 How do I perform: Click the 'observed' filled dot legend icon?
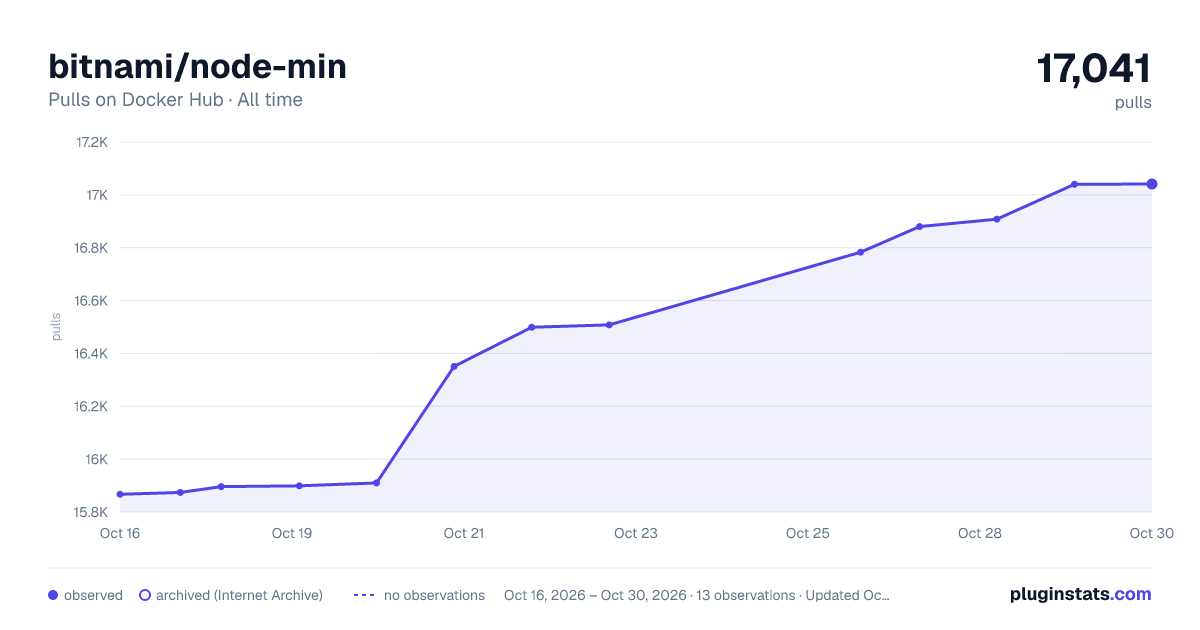53,595
